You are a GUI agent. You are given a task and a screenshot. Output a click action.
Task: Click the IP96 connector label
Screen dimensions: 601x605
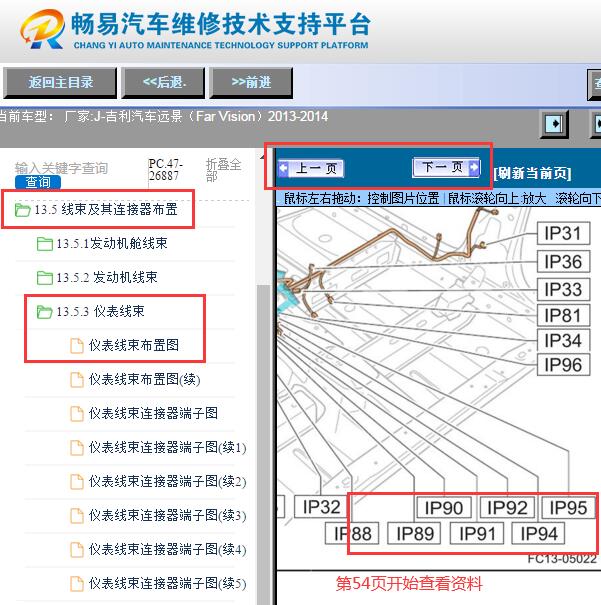click(x=563, y=365)
